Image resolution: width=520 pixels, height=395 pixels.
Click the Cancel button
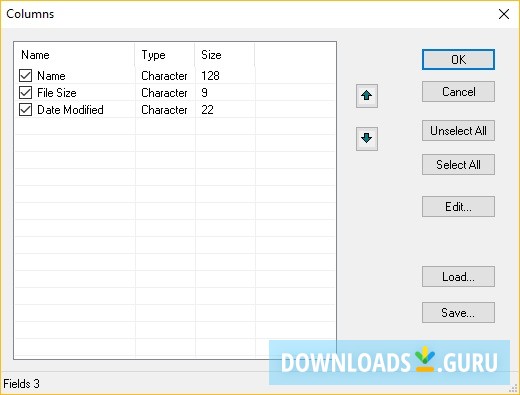click(x=458, y=92)
